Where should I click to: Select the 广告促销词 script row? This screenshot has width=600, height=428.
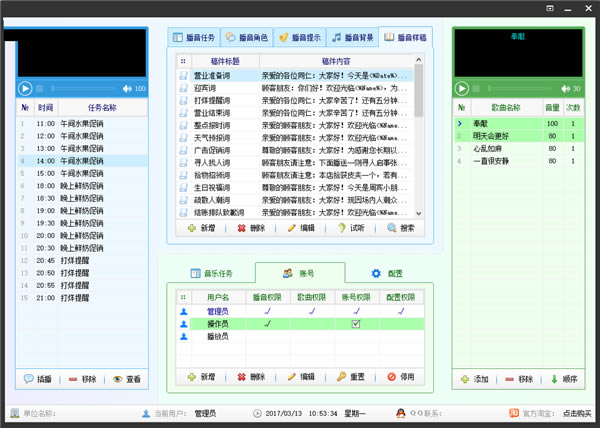(295, 150)
